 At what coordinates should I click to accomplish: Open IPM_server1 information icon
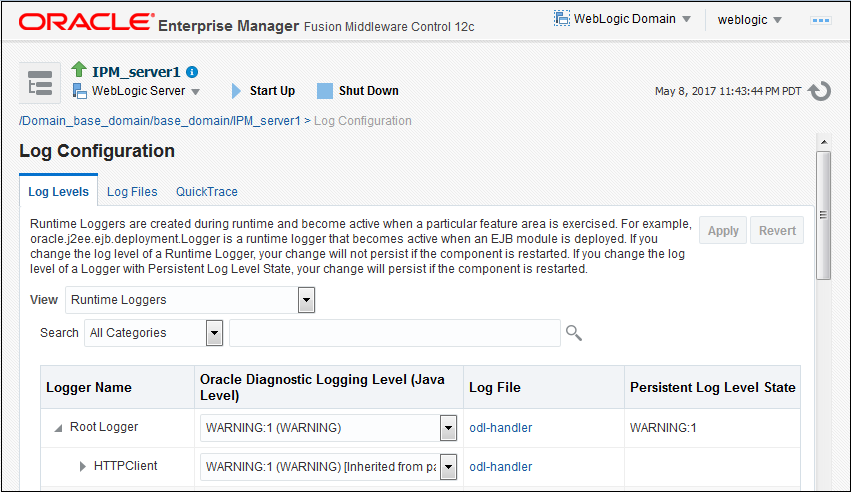click(192, 72)
